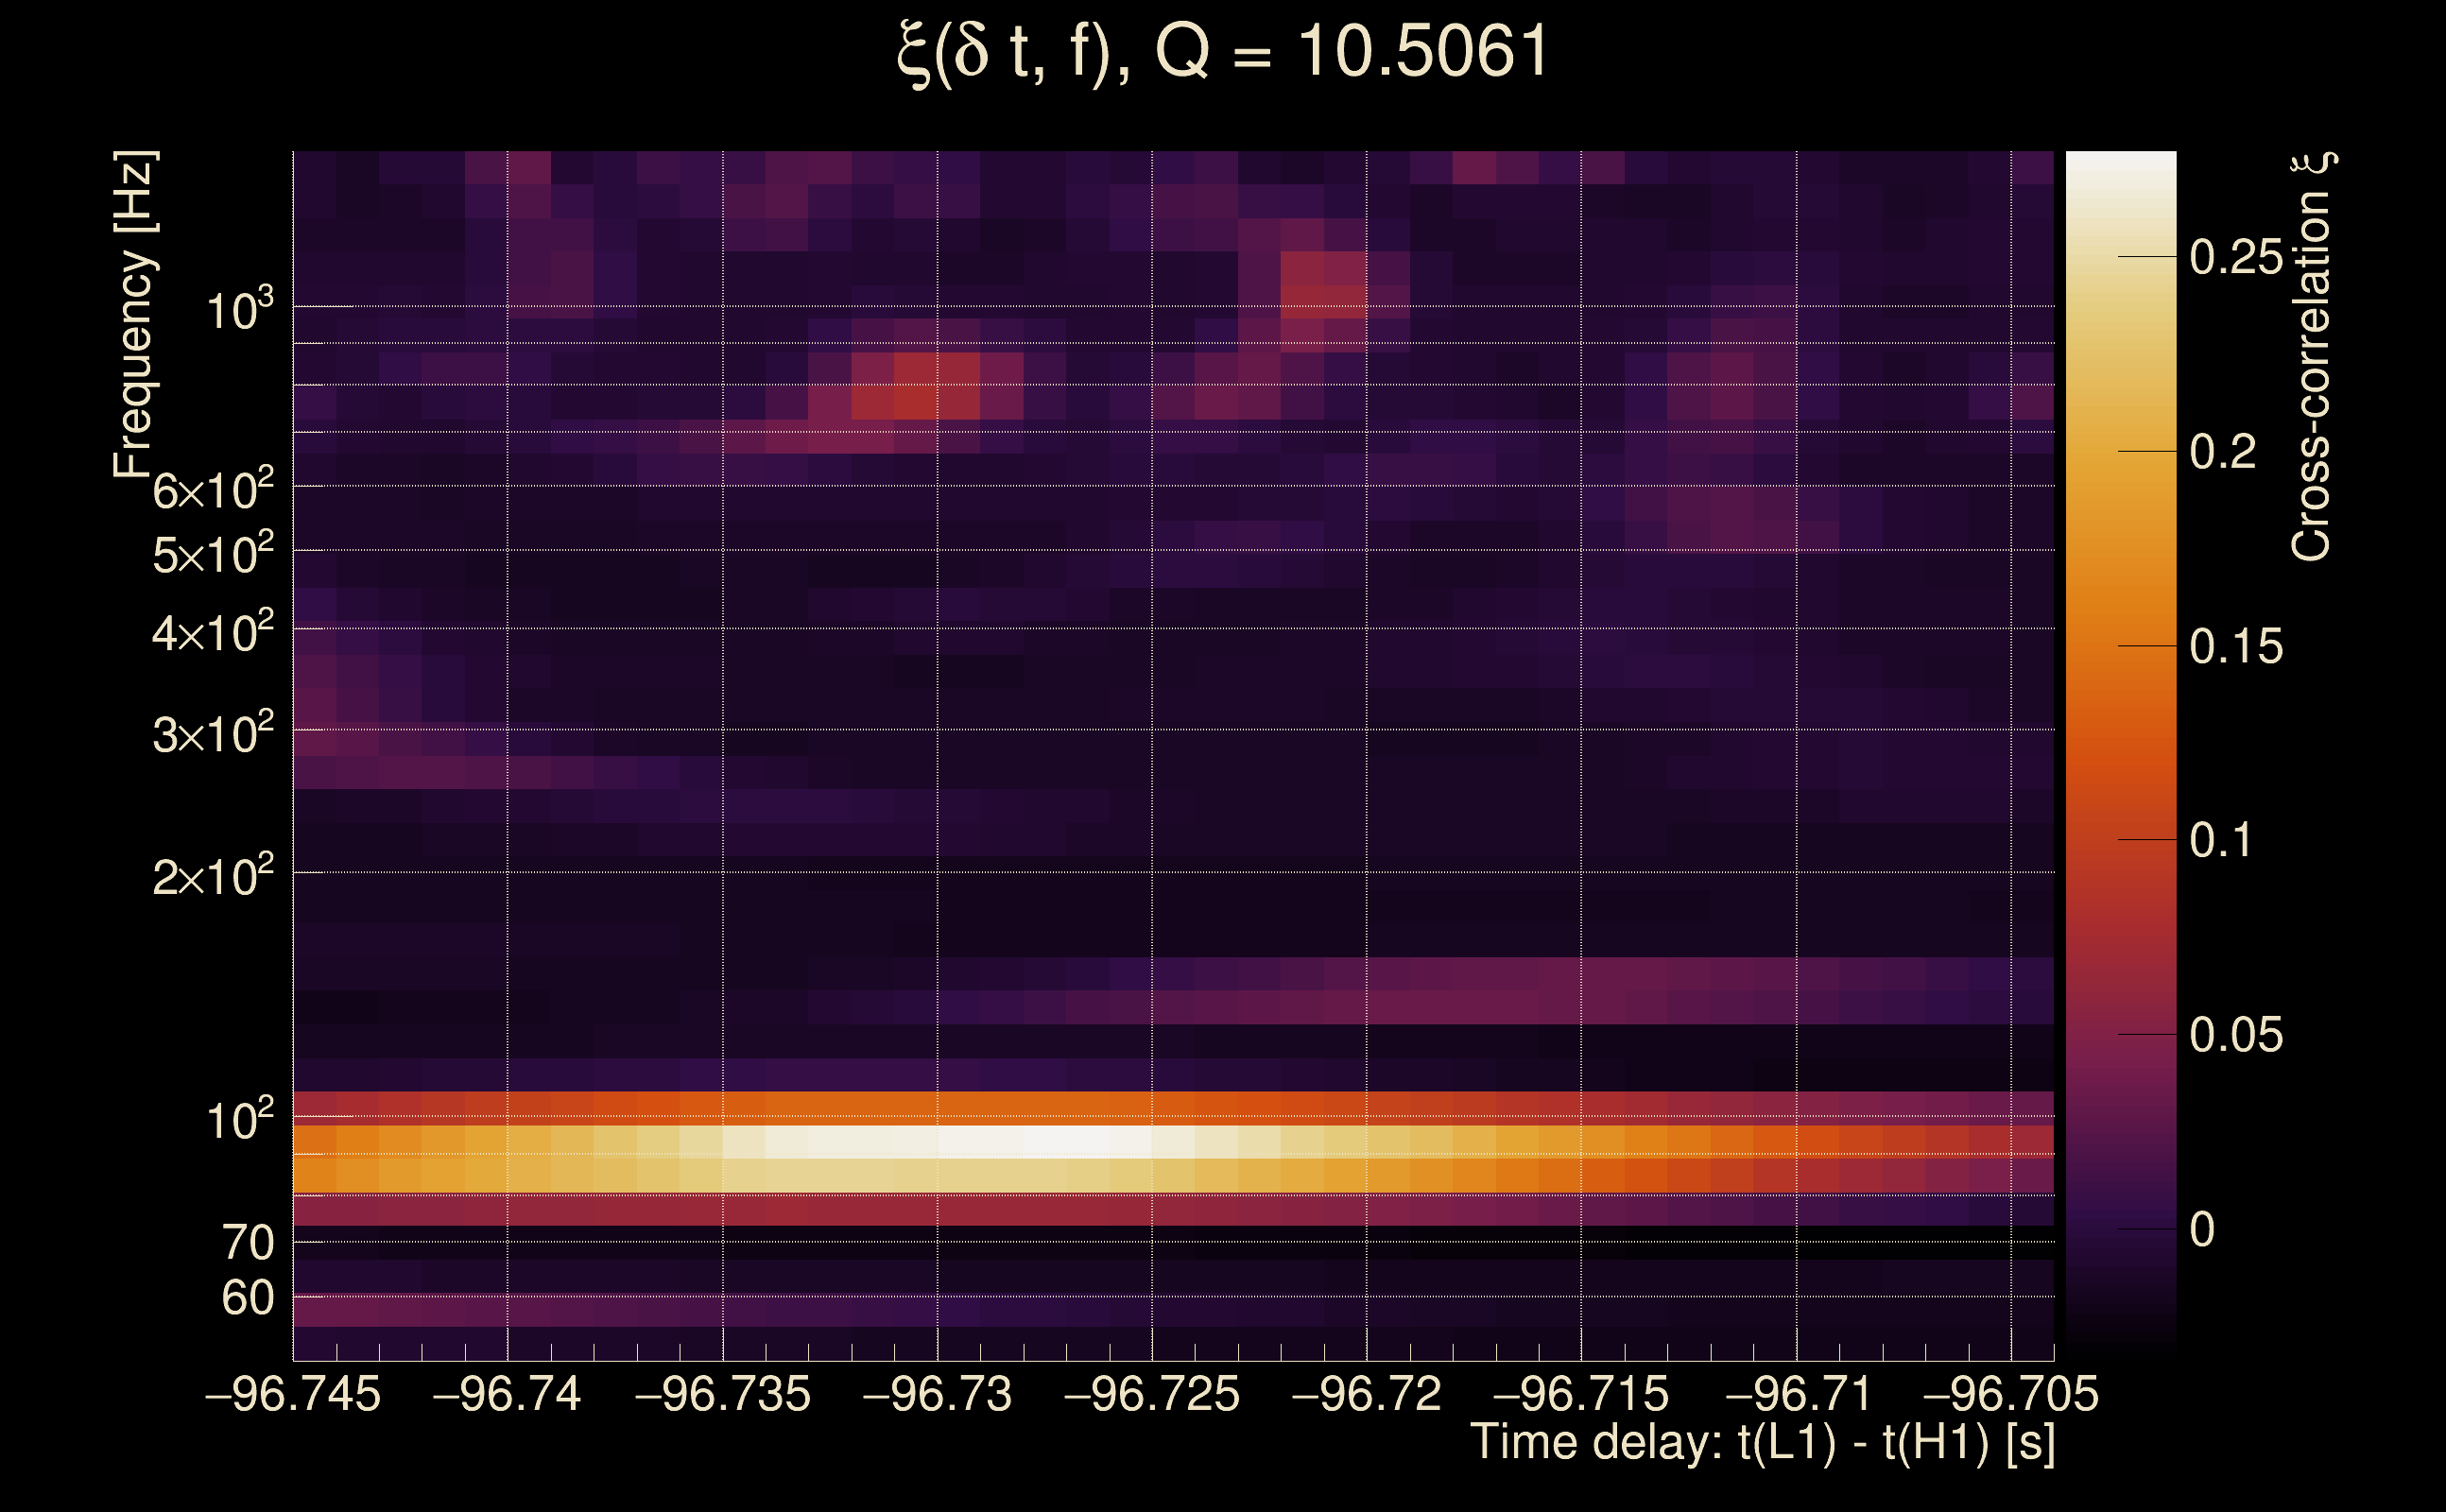This screenshot has width=2446, height=1512.
Task: Click the red blob above 10³ Hz
Action: 1323,284
